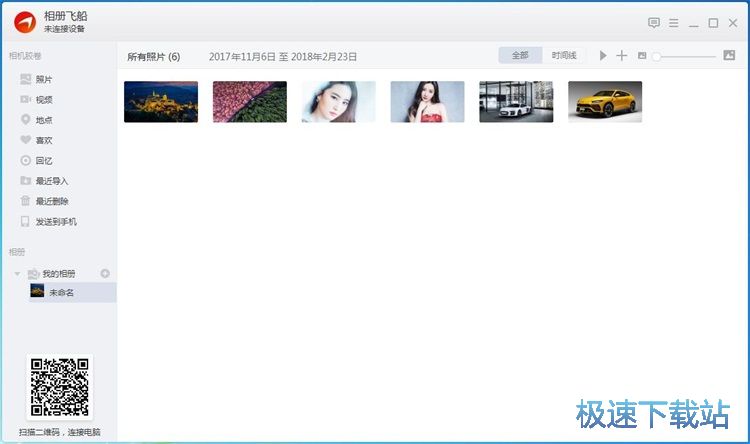This screenshot has height=444, width=750.
Task: Close the 相册飞船 window
Action: point(733,23)
